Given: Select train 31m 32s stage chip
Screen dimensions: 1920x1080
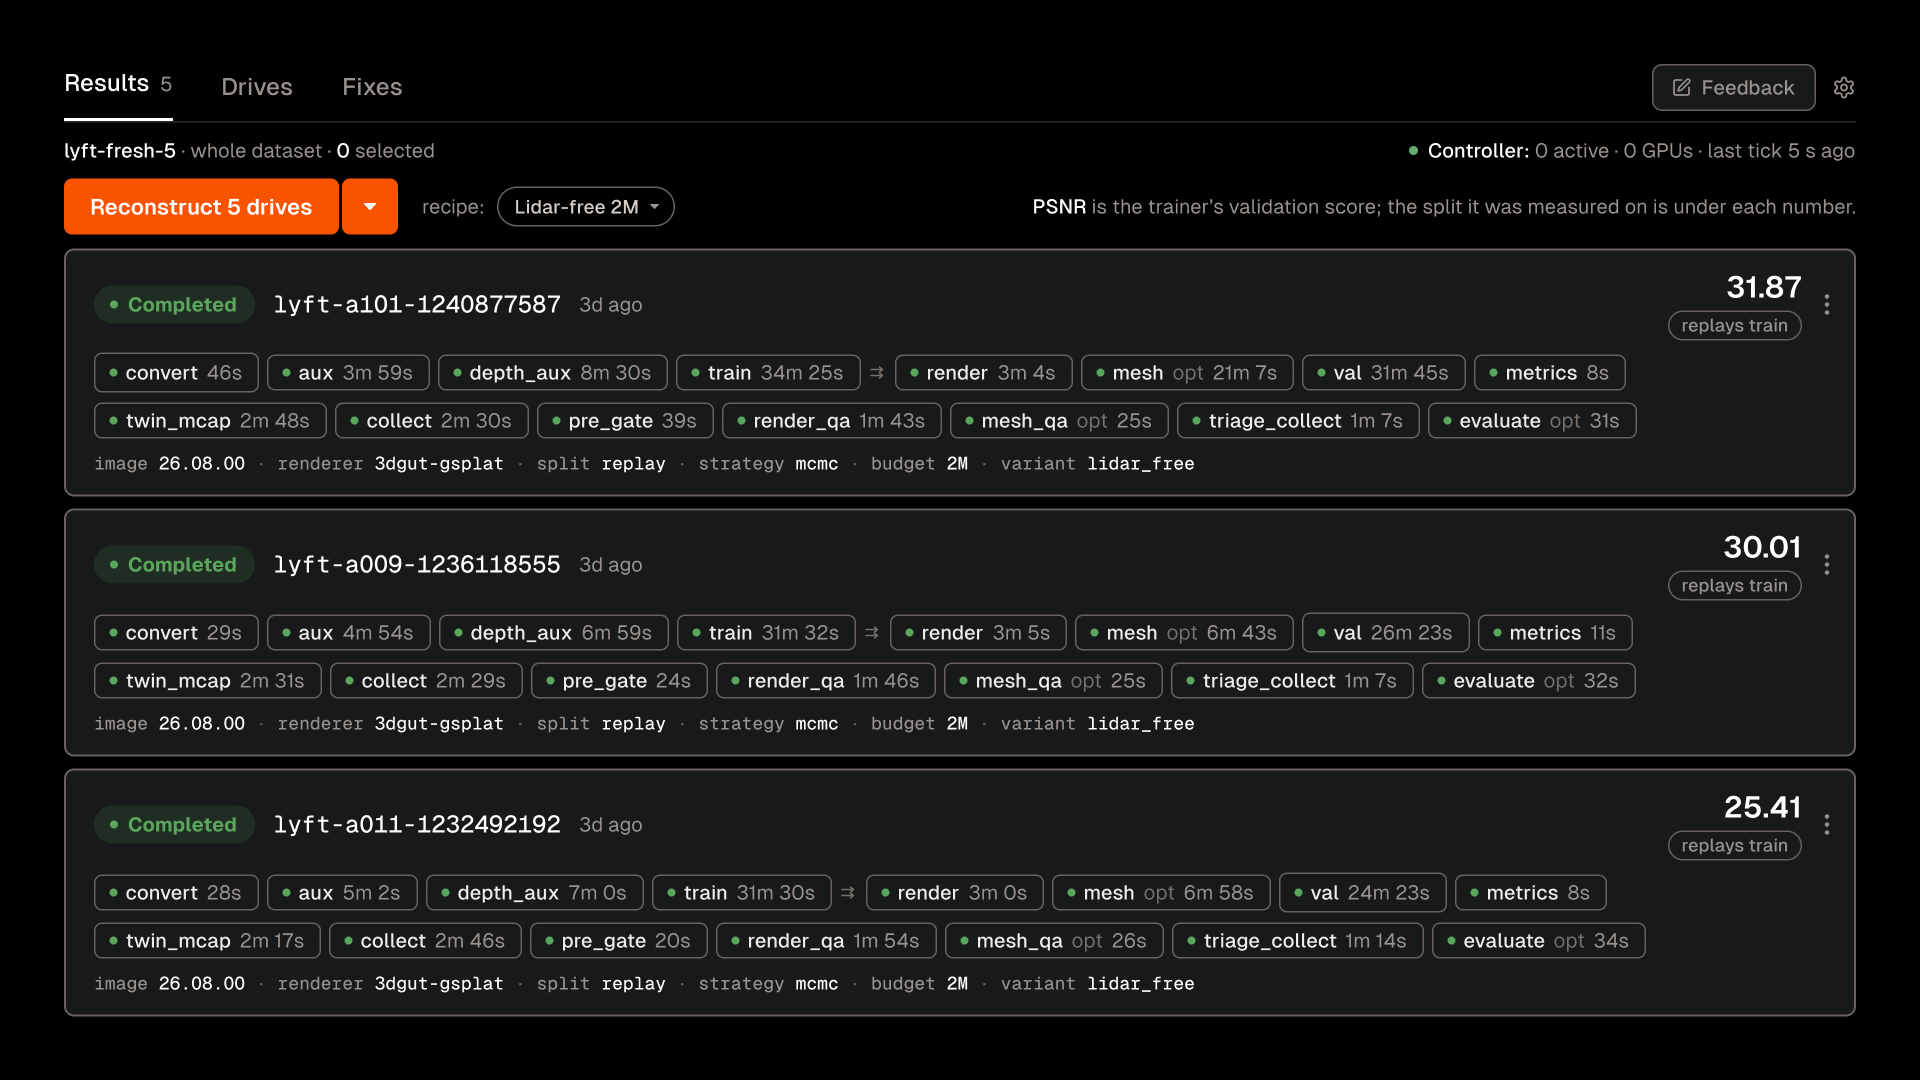Looking at the screenshot, I should pos(766,633).
